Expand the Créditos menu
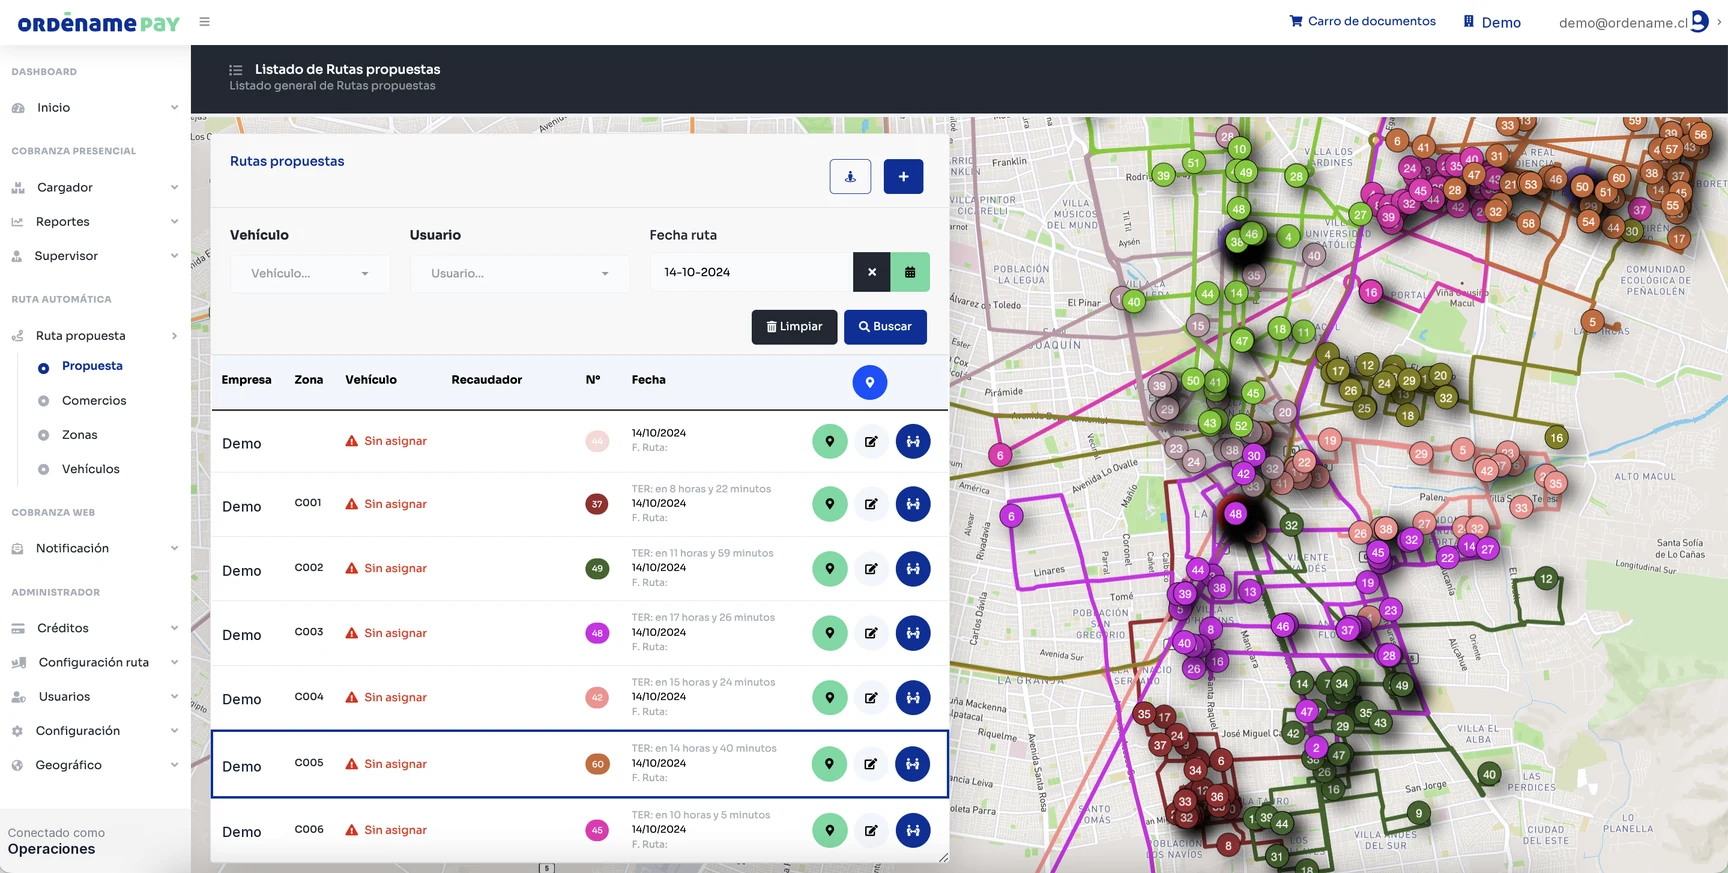This screenshot has width=1728, height=873. point(95,629)
